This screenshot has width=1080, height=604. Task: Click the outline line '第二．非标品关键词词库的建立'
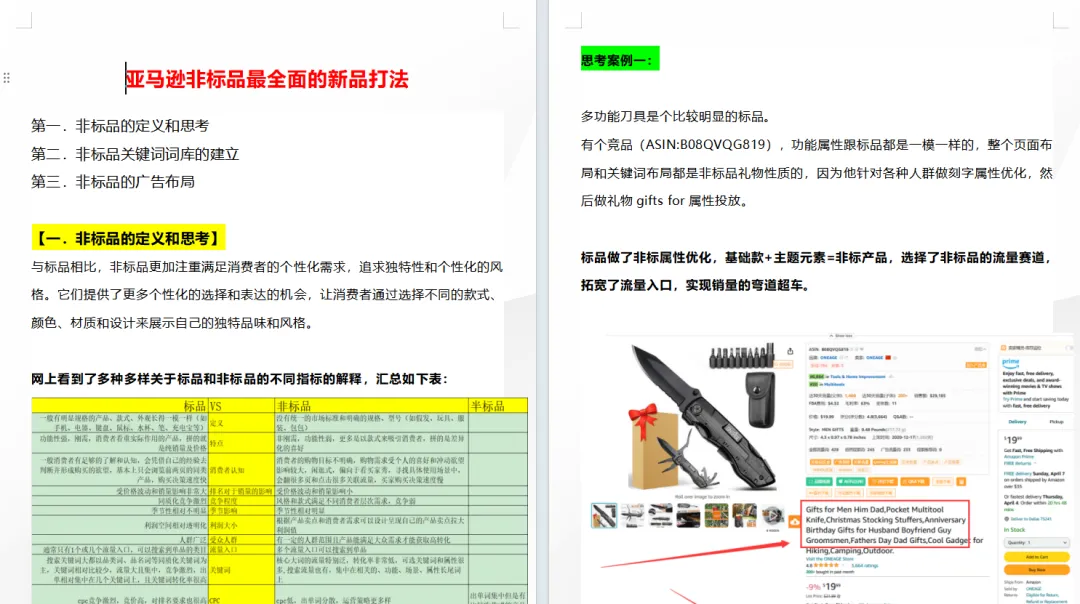135,154
